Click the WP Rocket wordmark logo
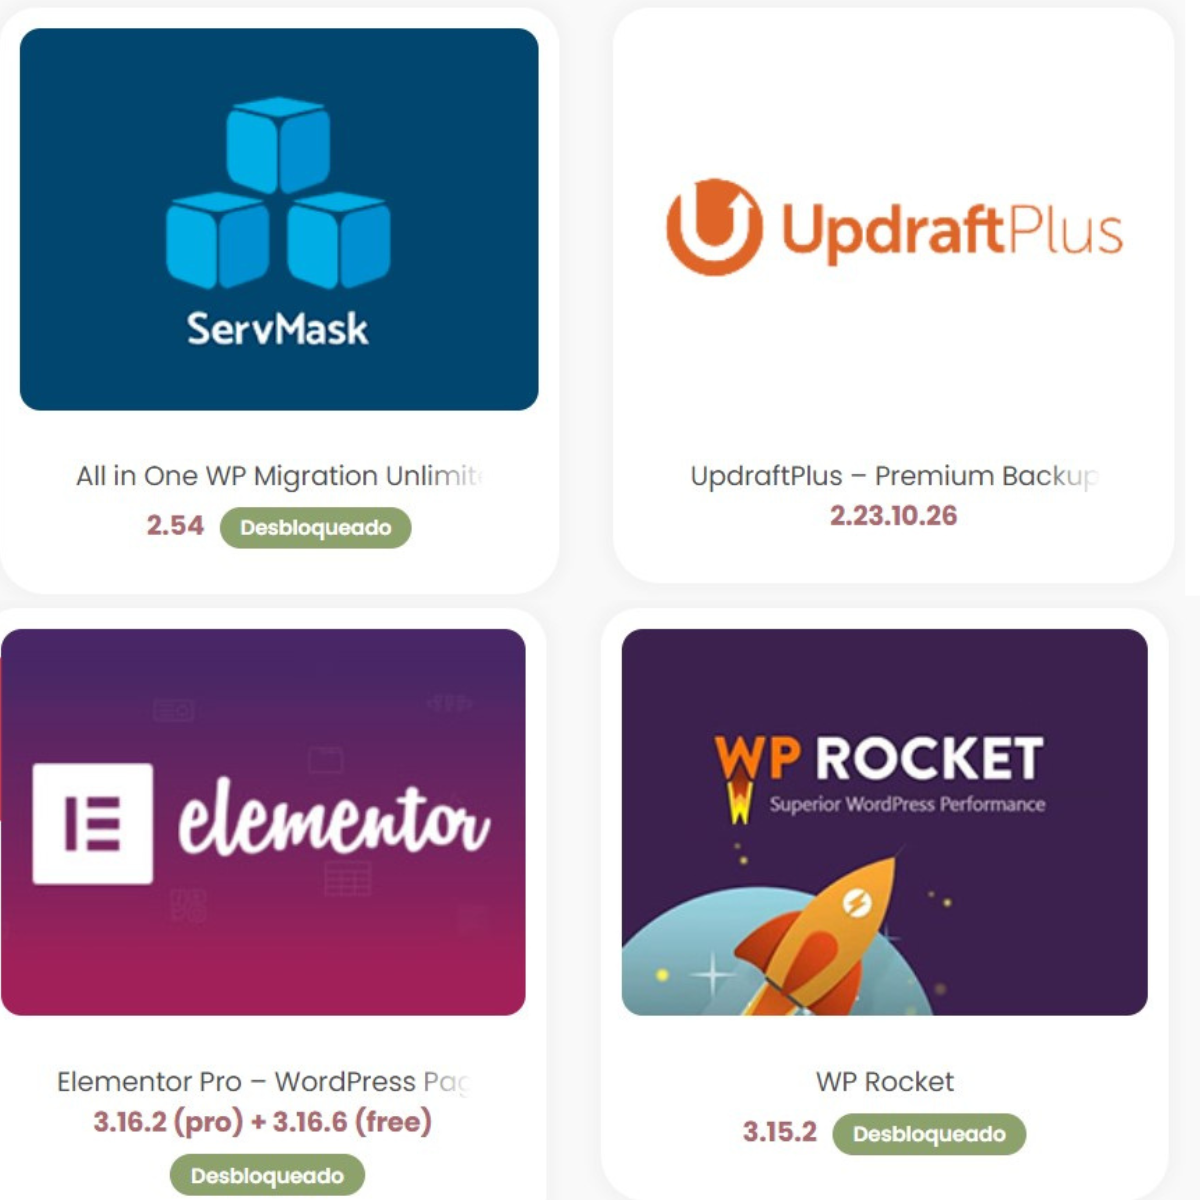The image size is (1200, 1200). 880,760
